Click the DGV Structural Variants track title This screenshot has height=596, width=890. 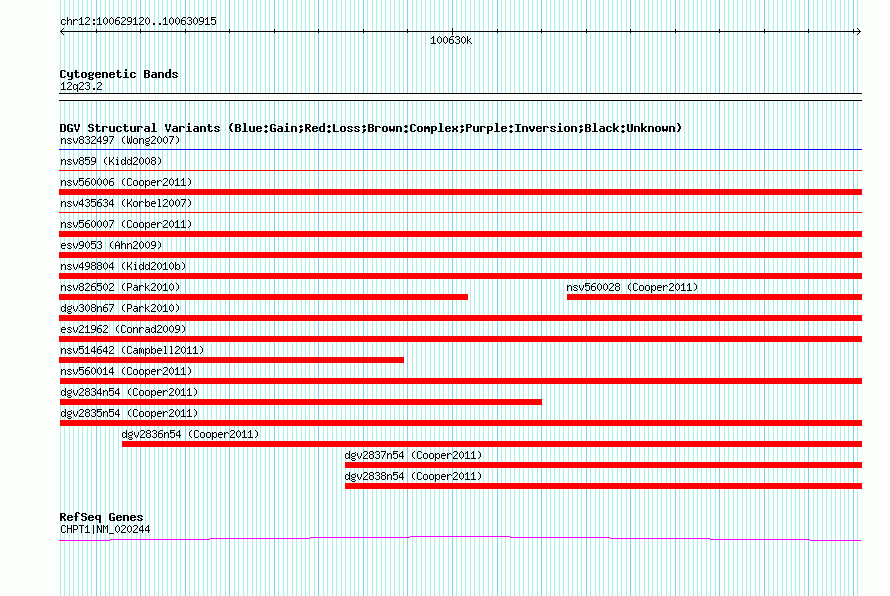click(x=371, y=128)
